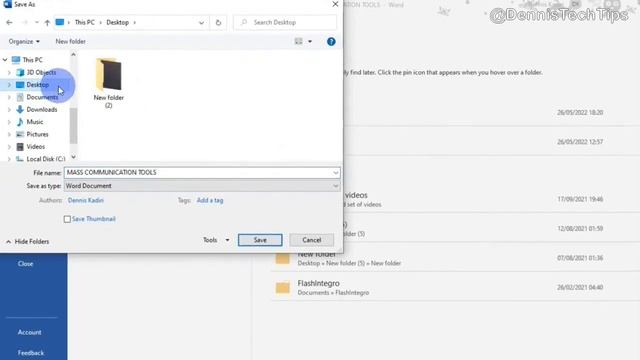Select the Downloads arrow icon in the tree

click(x=20, y=109)
